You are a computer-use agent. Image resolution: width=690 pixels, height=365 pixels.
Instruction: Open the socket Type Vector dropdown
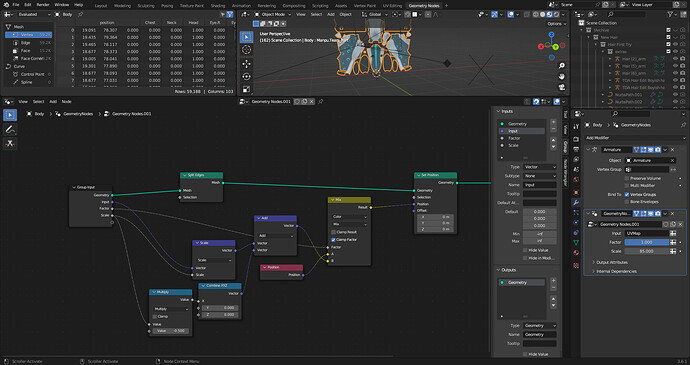point(540,167)
